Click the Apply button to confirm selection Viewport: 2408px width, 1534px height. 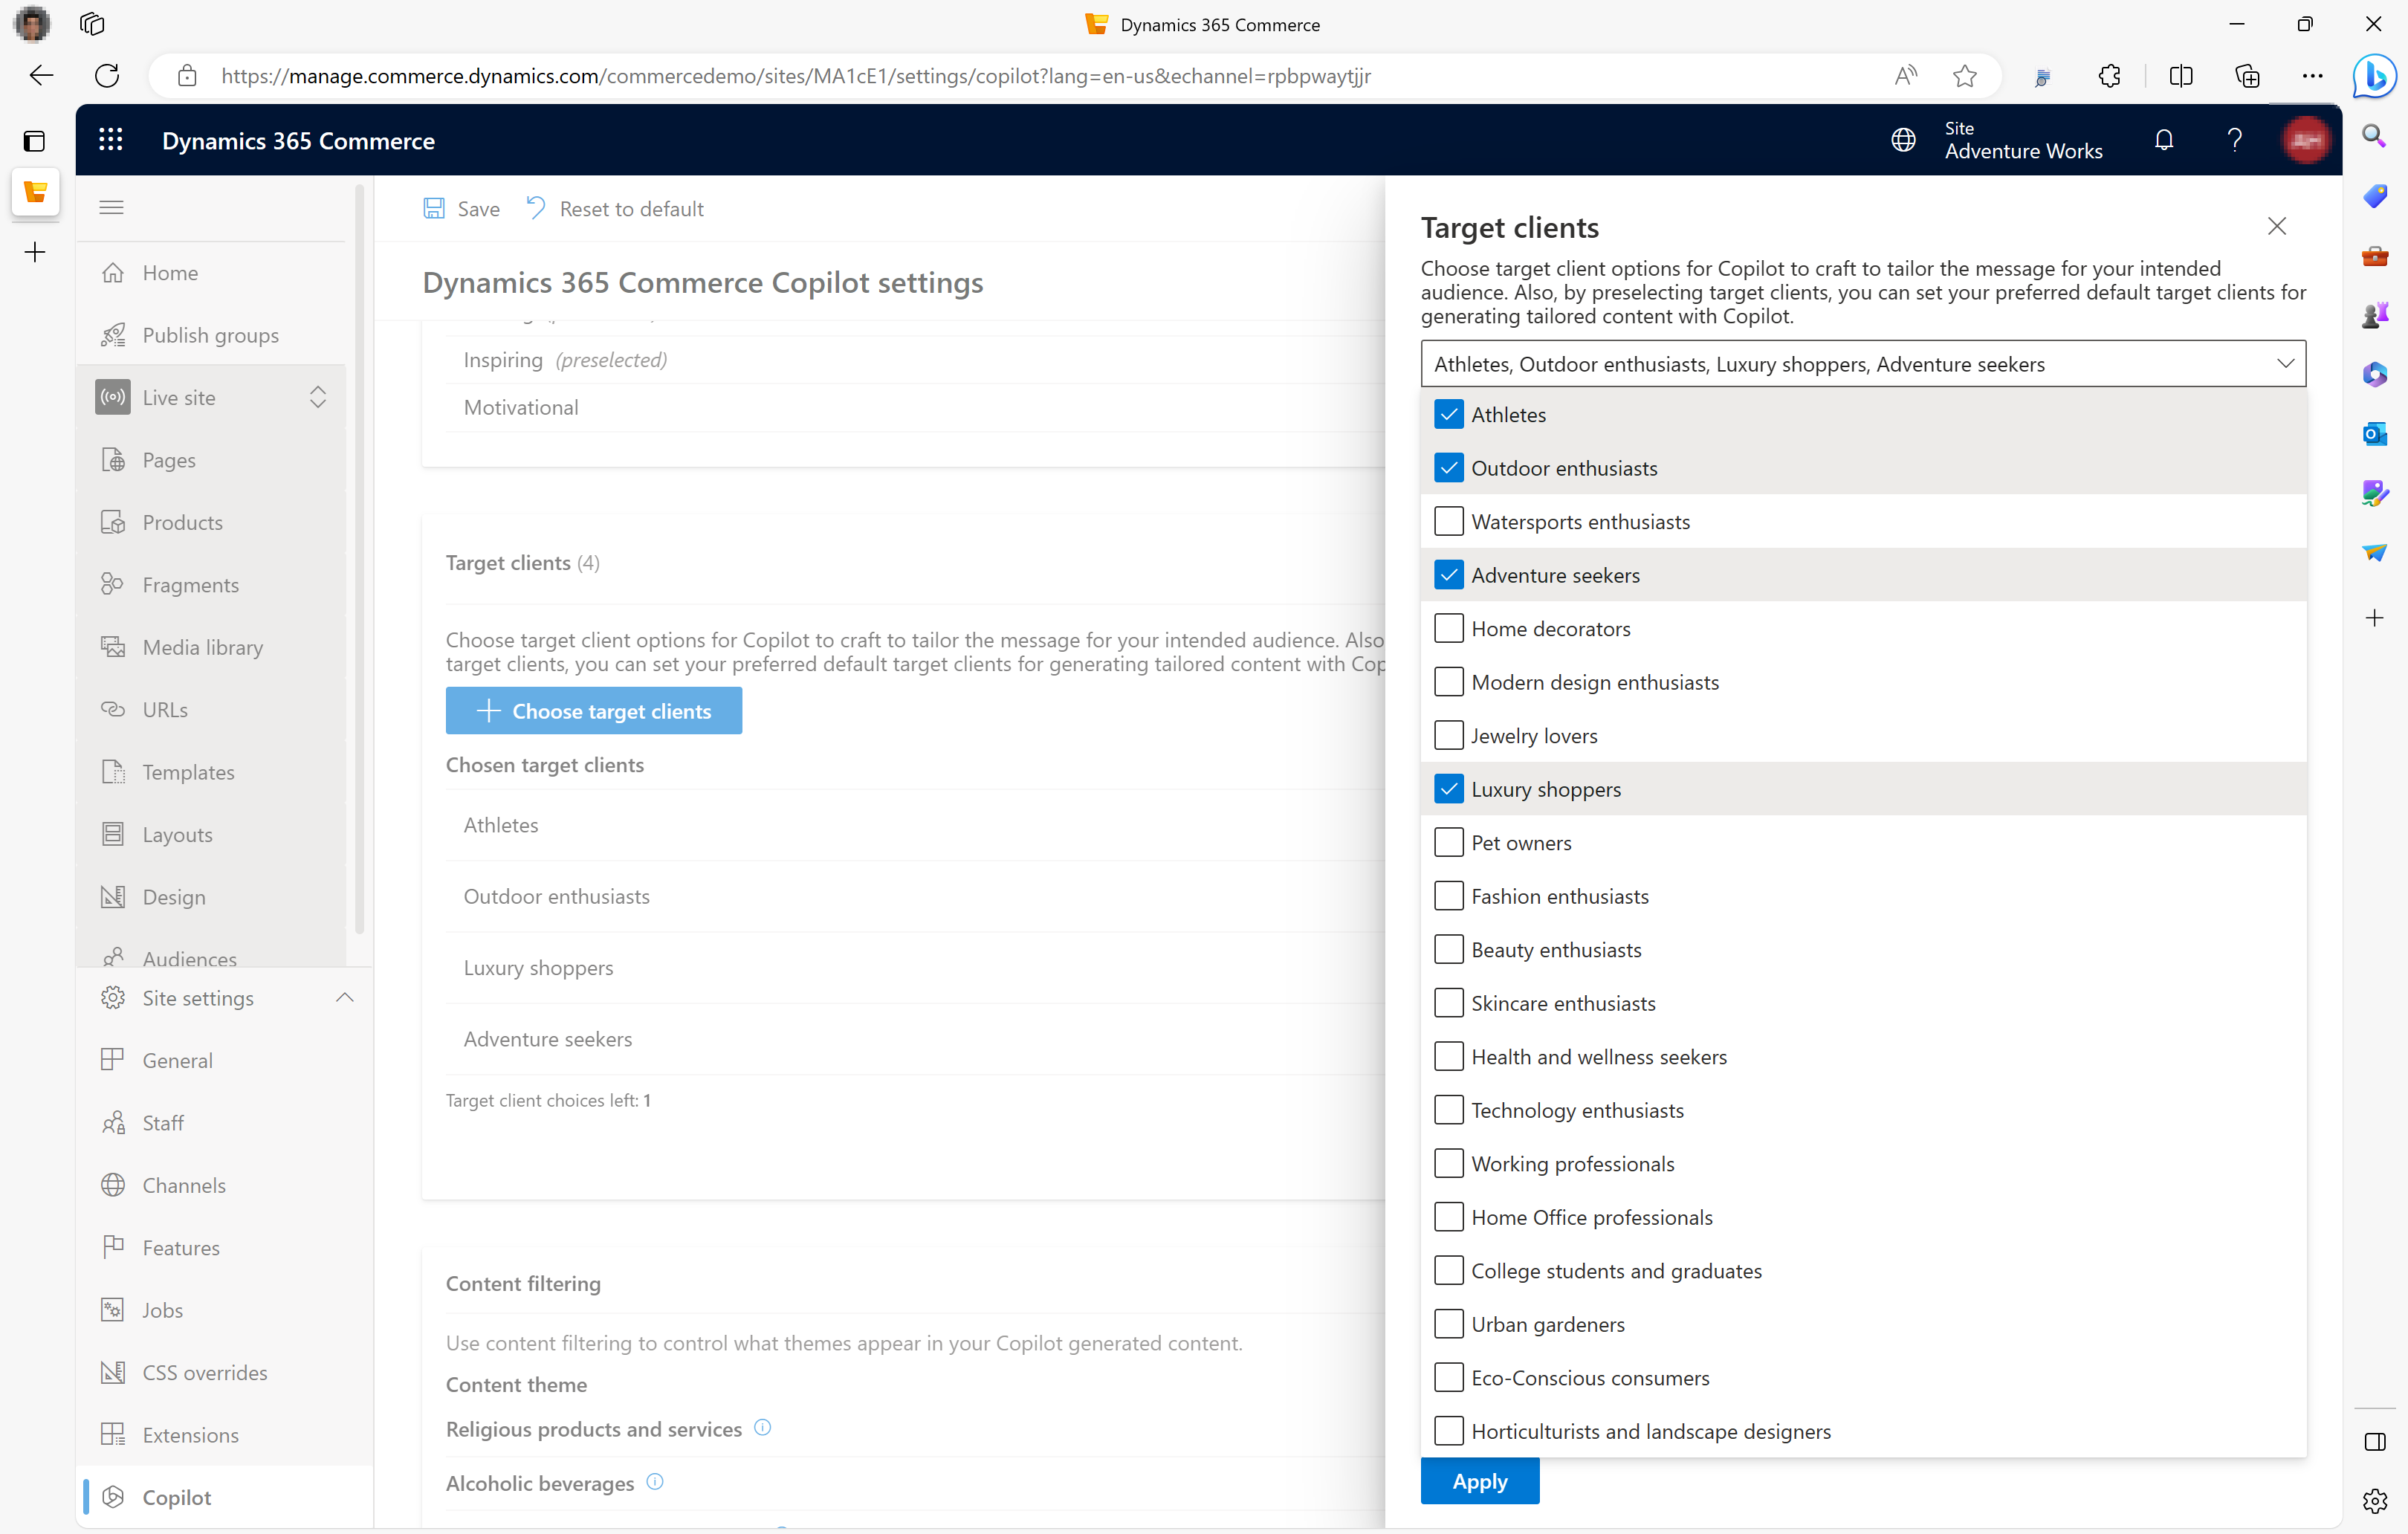[x=1481, y=1481]
